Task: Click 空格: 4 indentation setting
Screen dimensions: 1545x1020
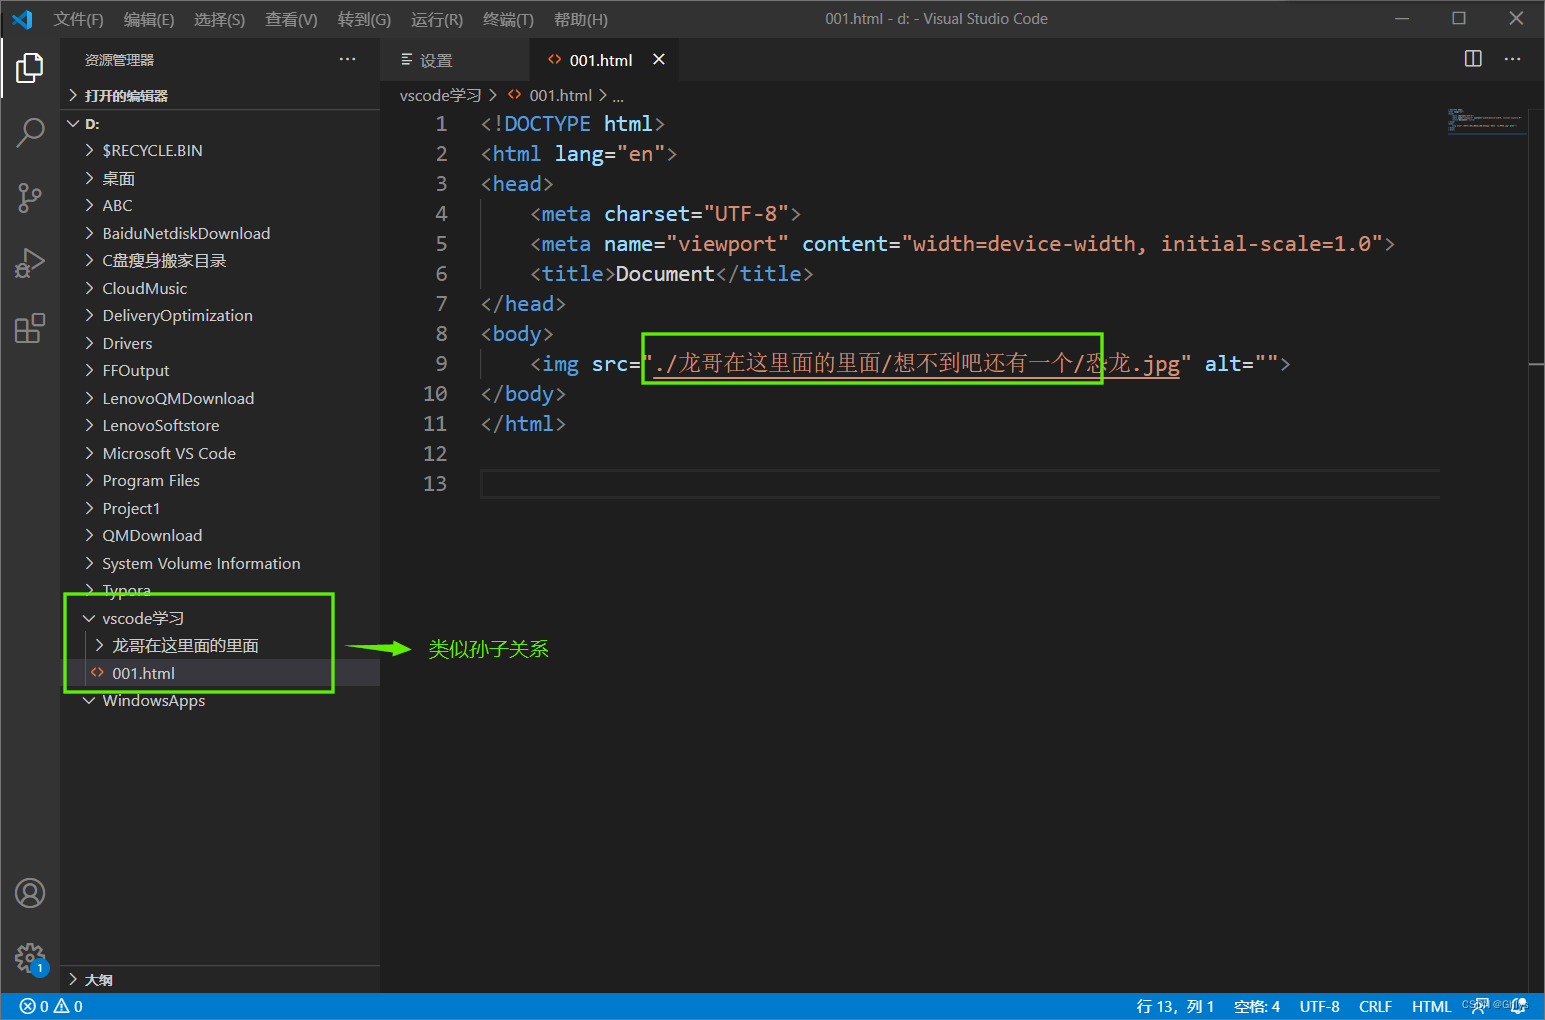Action: (x=1257, y=1006)
